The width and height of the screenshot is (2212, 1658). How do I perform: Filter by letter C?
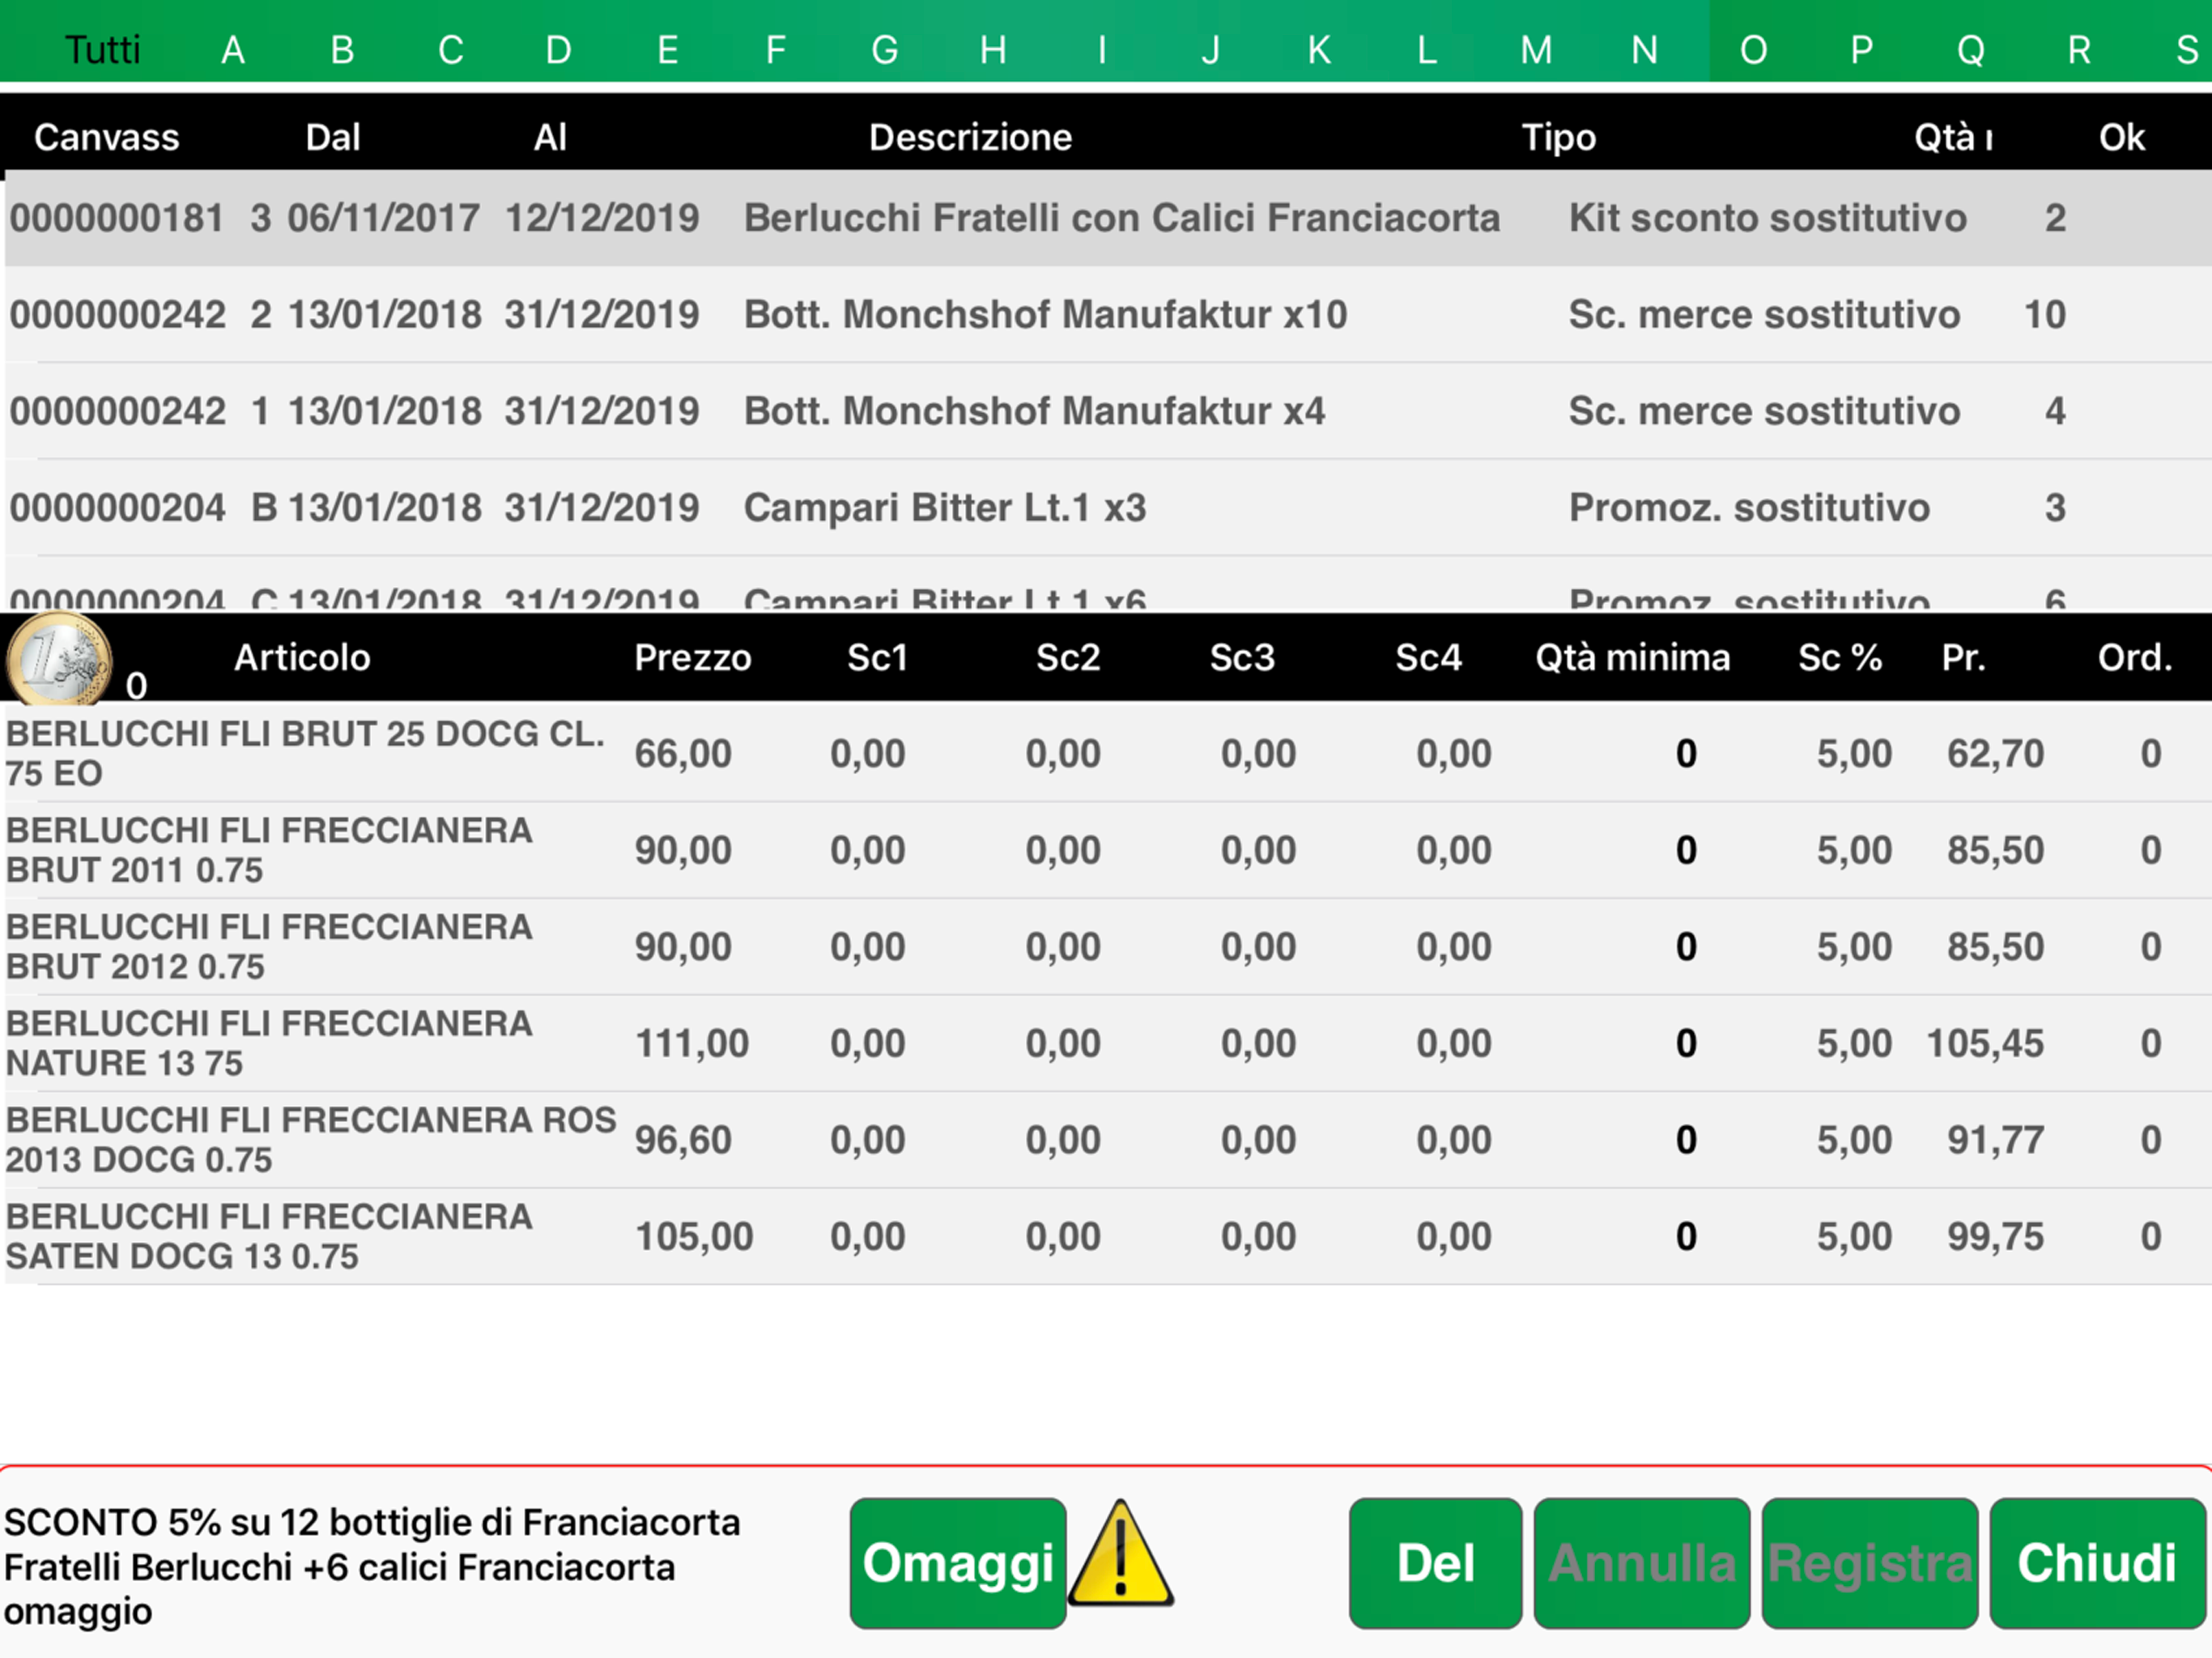pos(451,49)
